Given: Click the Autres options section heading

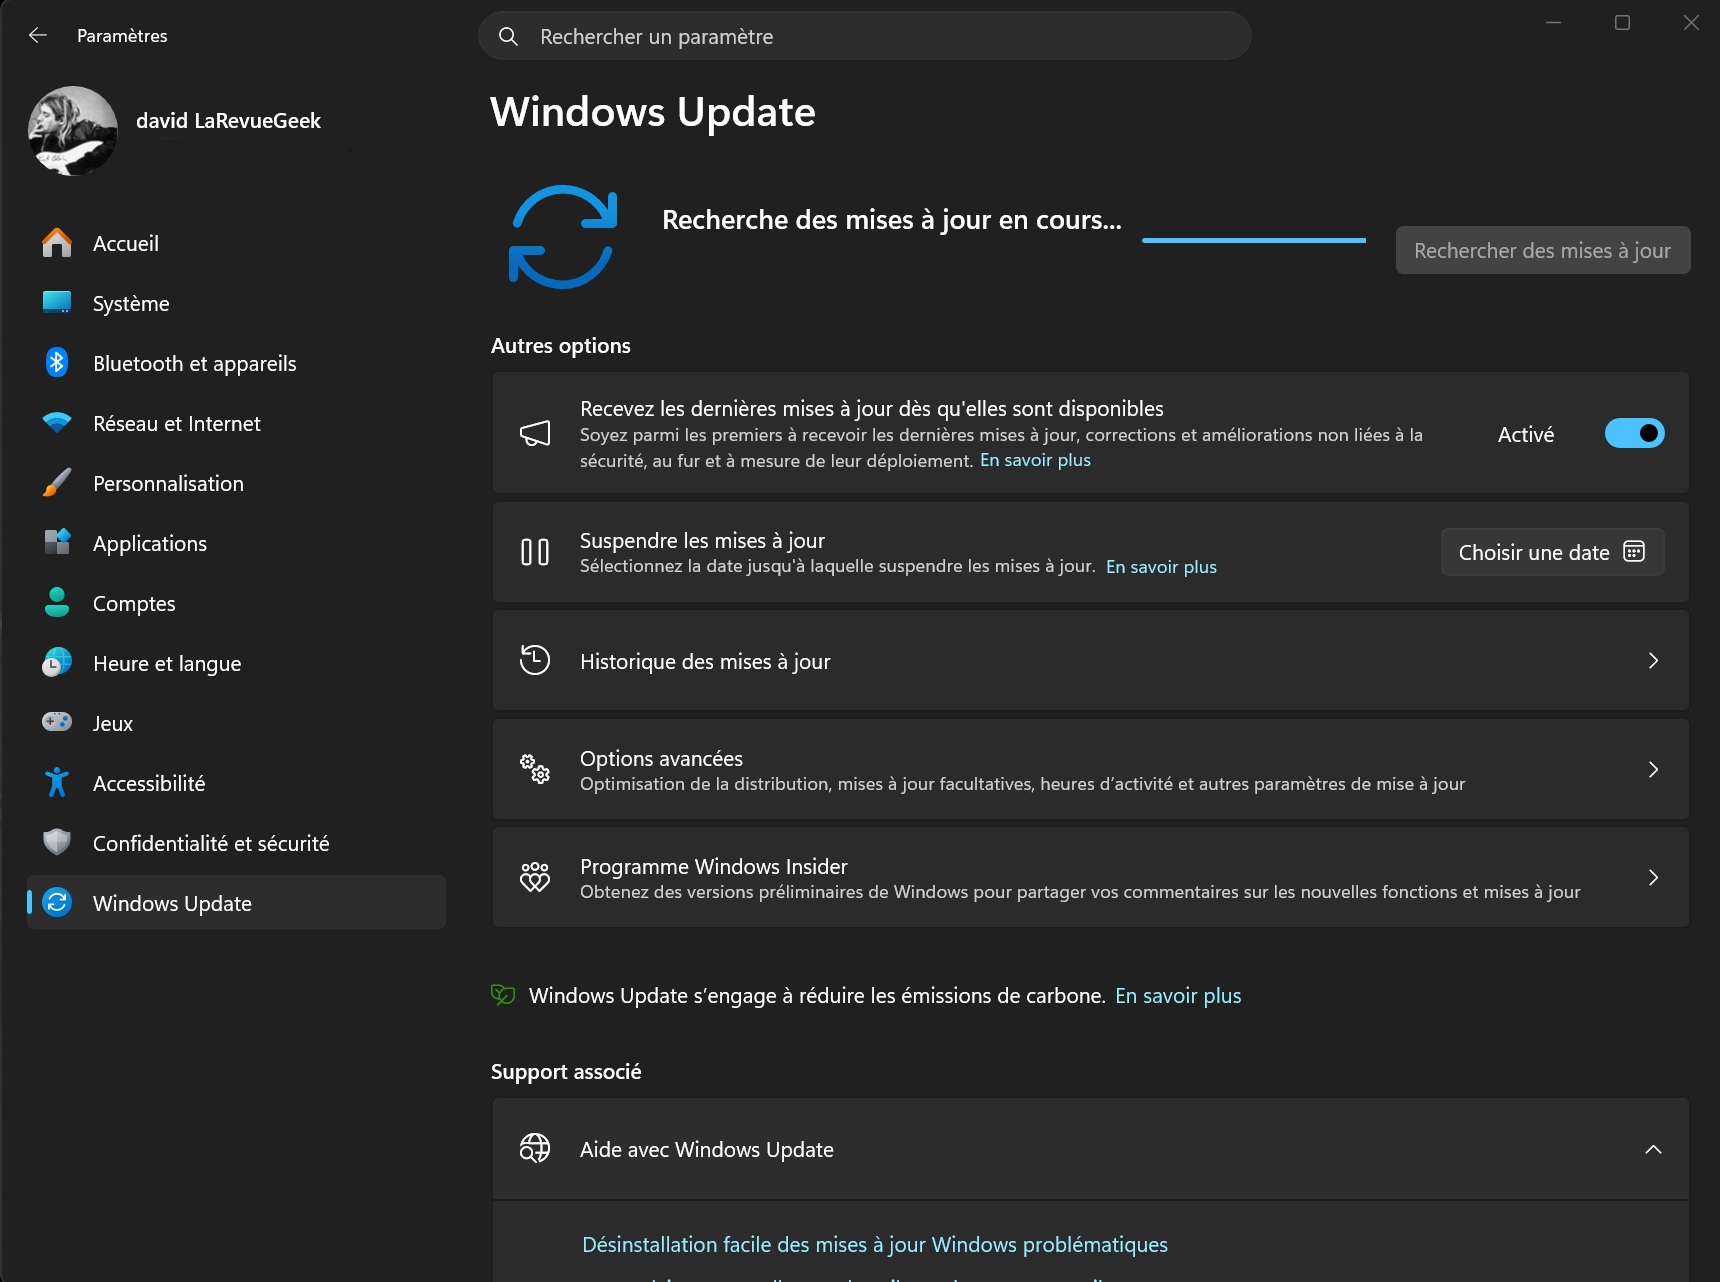Looking at the screenshot, I should click(x=561, y=346).
